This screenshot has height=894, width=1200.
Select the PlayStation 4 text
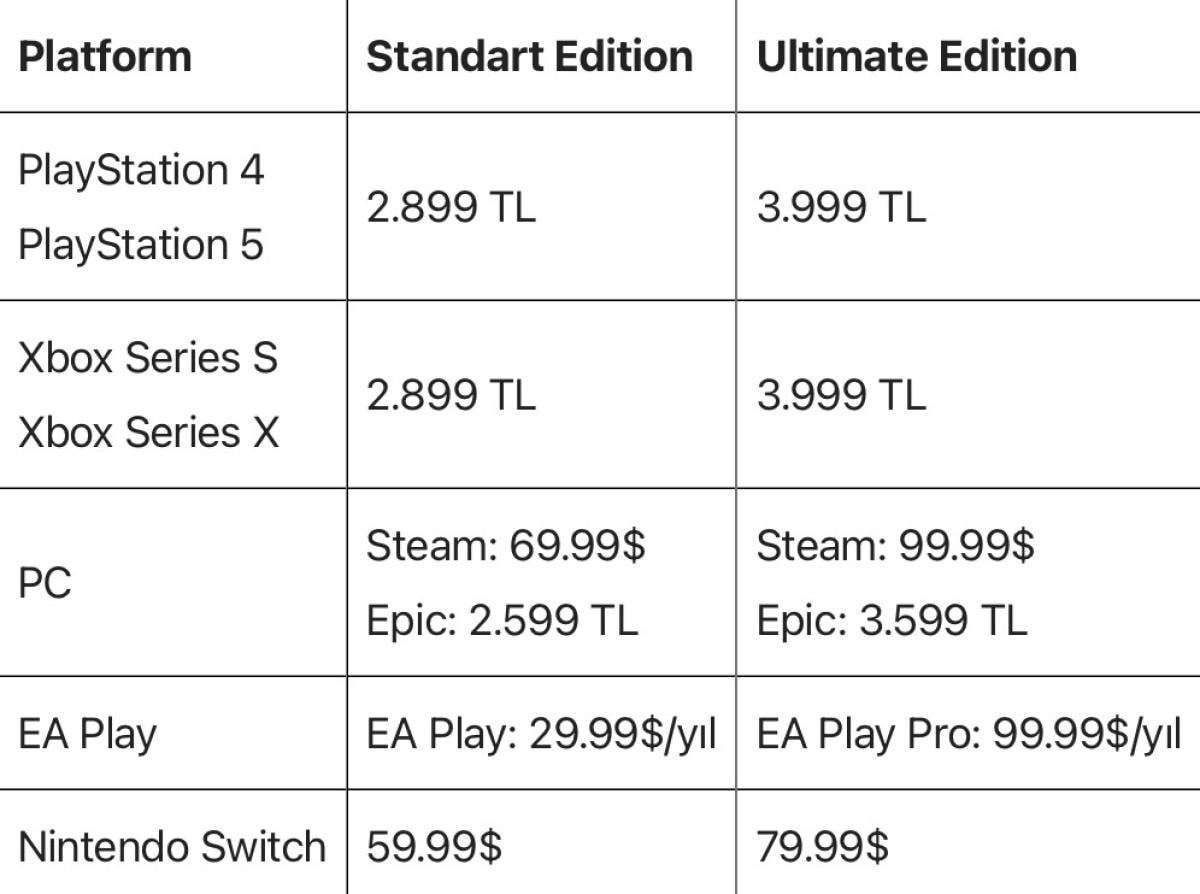coord(141,170)
